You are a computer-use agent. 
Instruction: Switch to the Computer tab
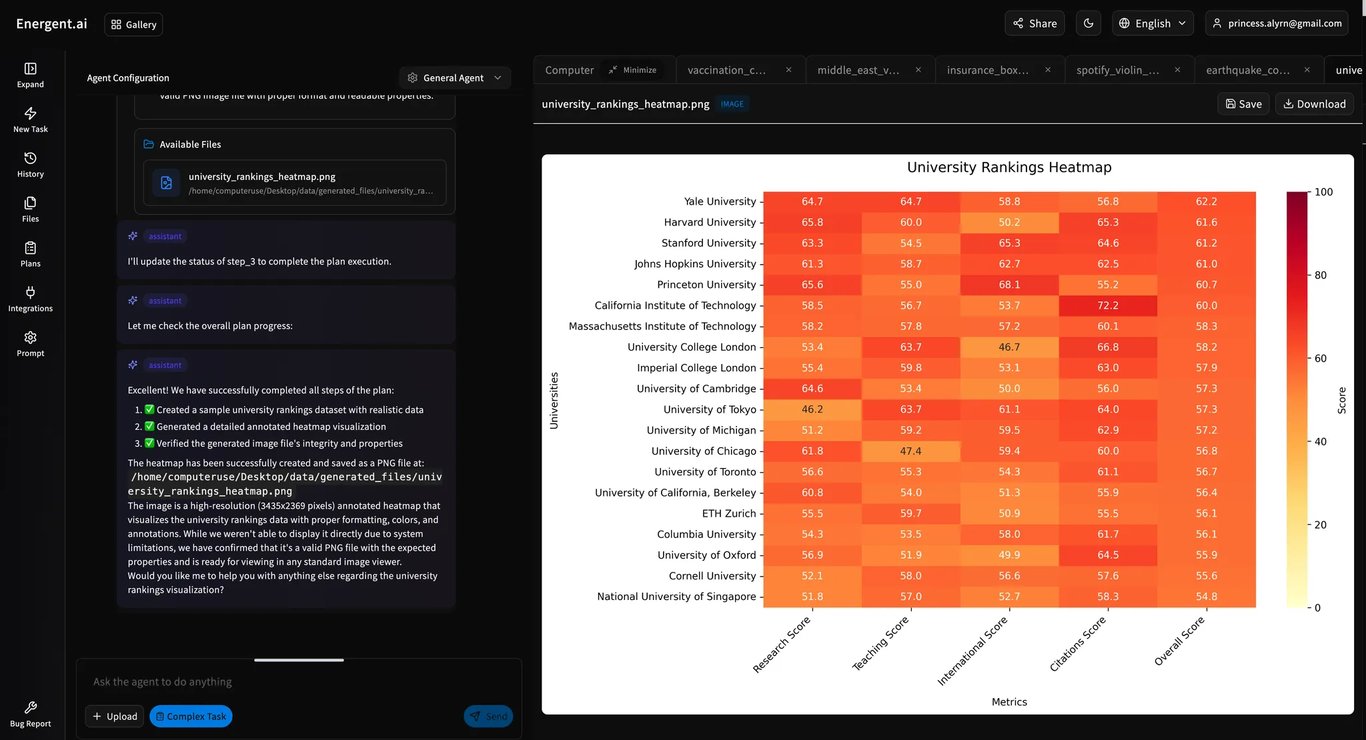(x=569, y=70)
